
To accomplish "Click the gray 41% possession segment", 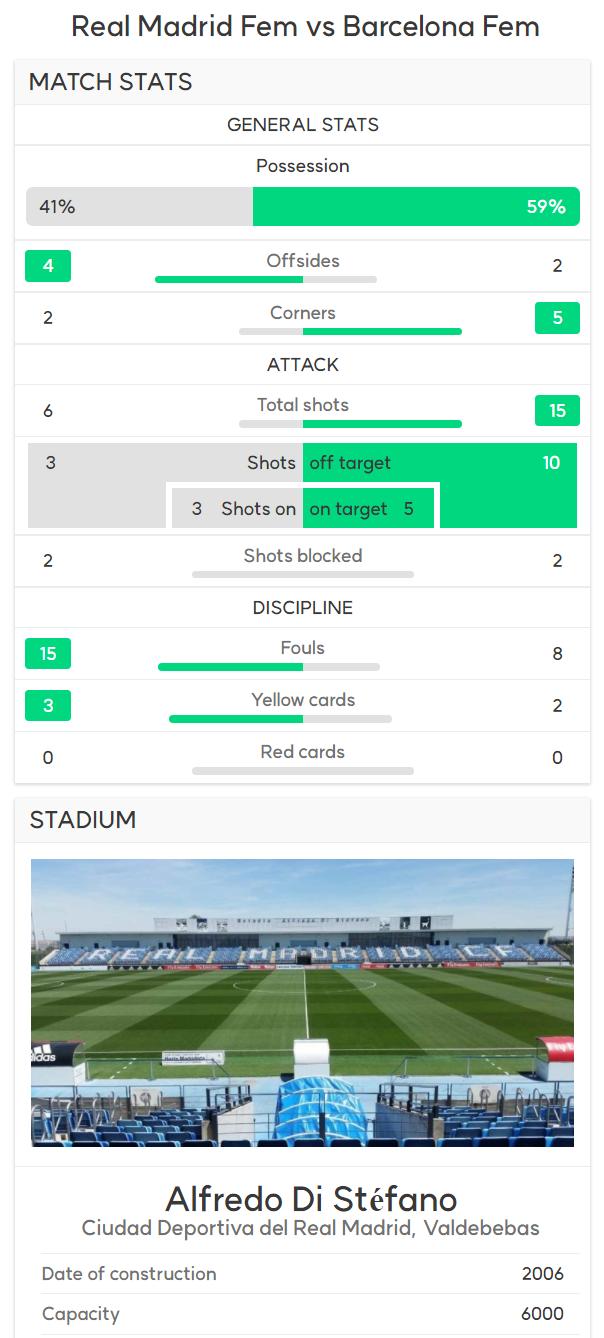I will tap(140, 207).
